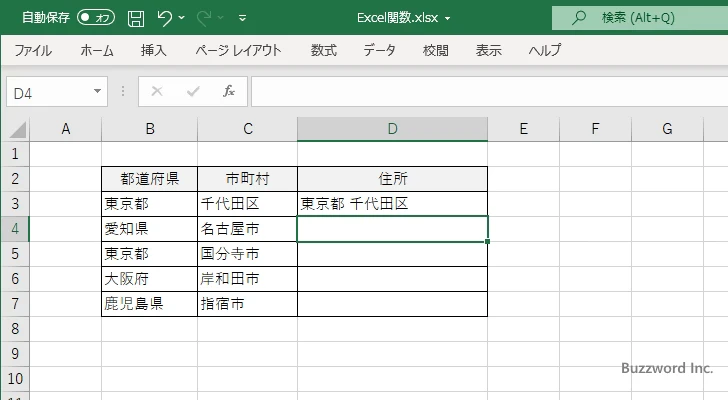Select column B header
Viewport: 728px width, 400px height.
click(150, 129)
